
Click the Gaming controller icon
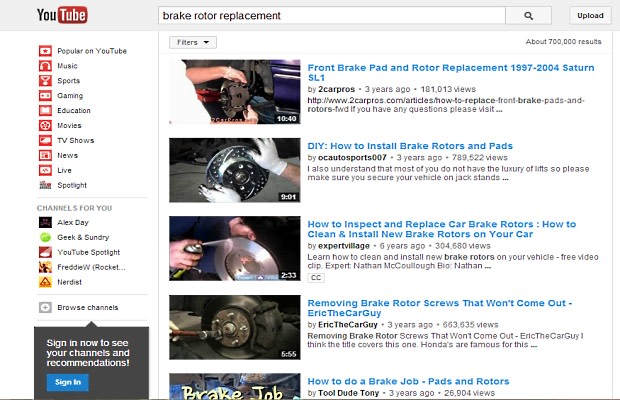point(45,96)
